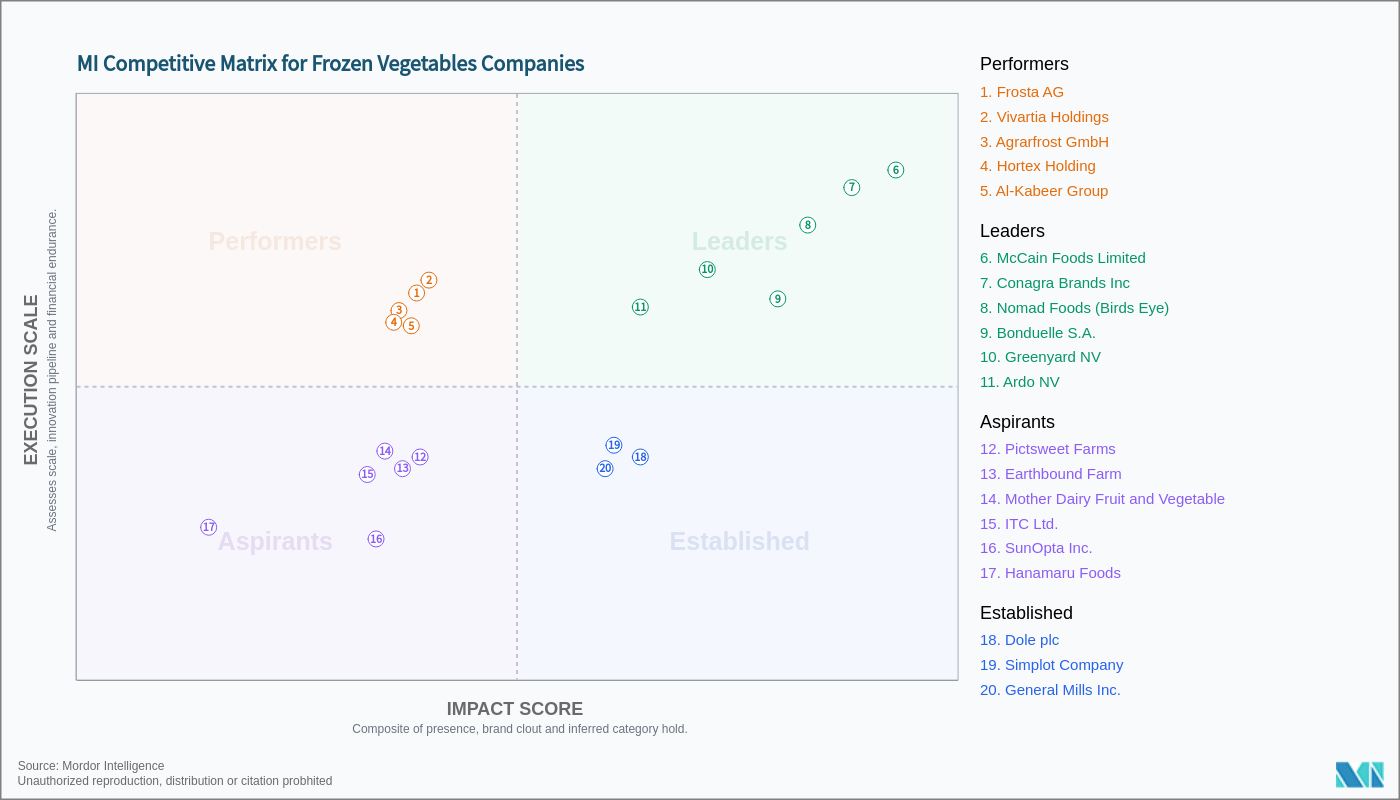The width and height of the screenshot is (1400, 800).
Task: Click the Mordor Intelligence logo
Action: tap(1359, 775)
